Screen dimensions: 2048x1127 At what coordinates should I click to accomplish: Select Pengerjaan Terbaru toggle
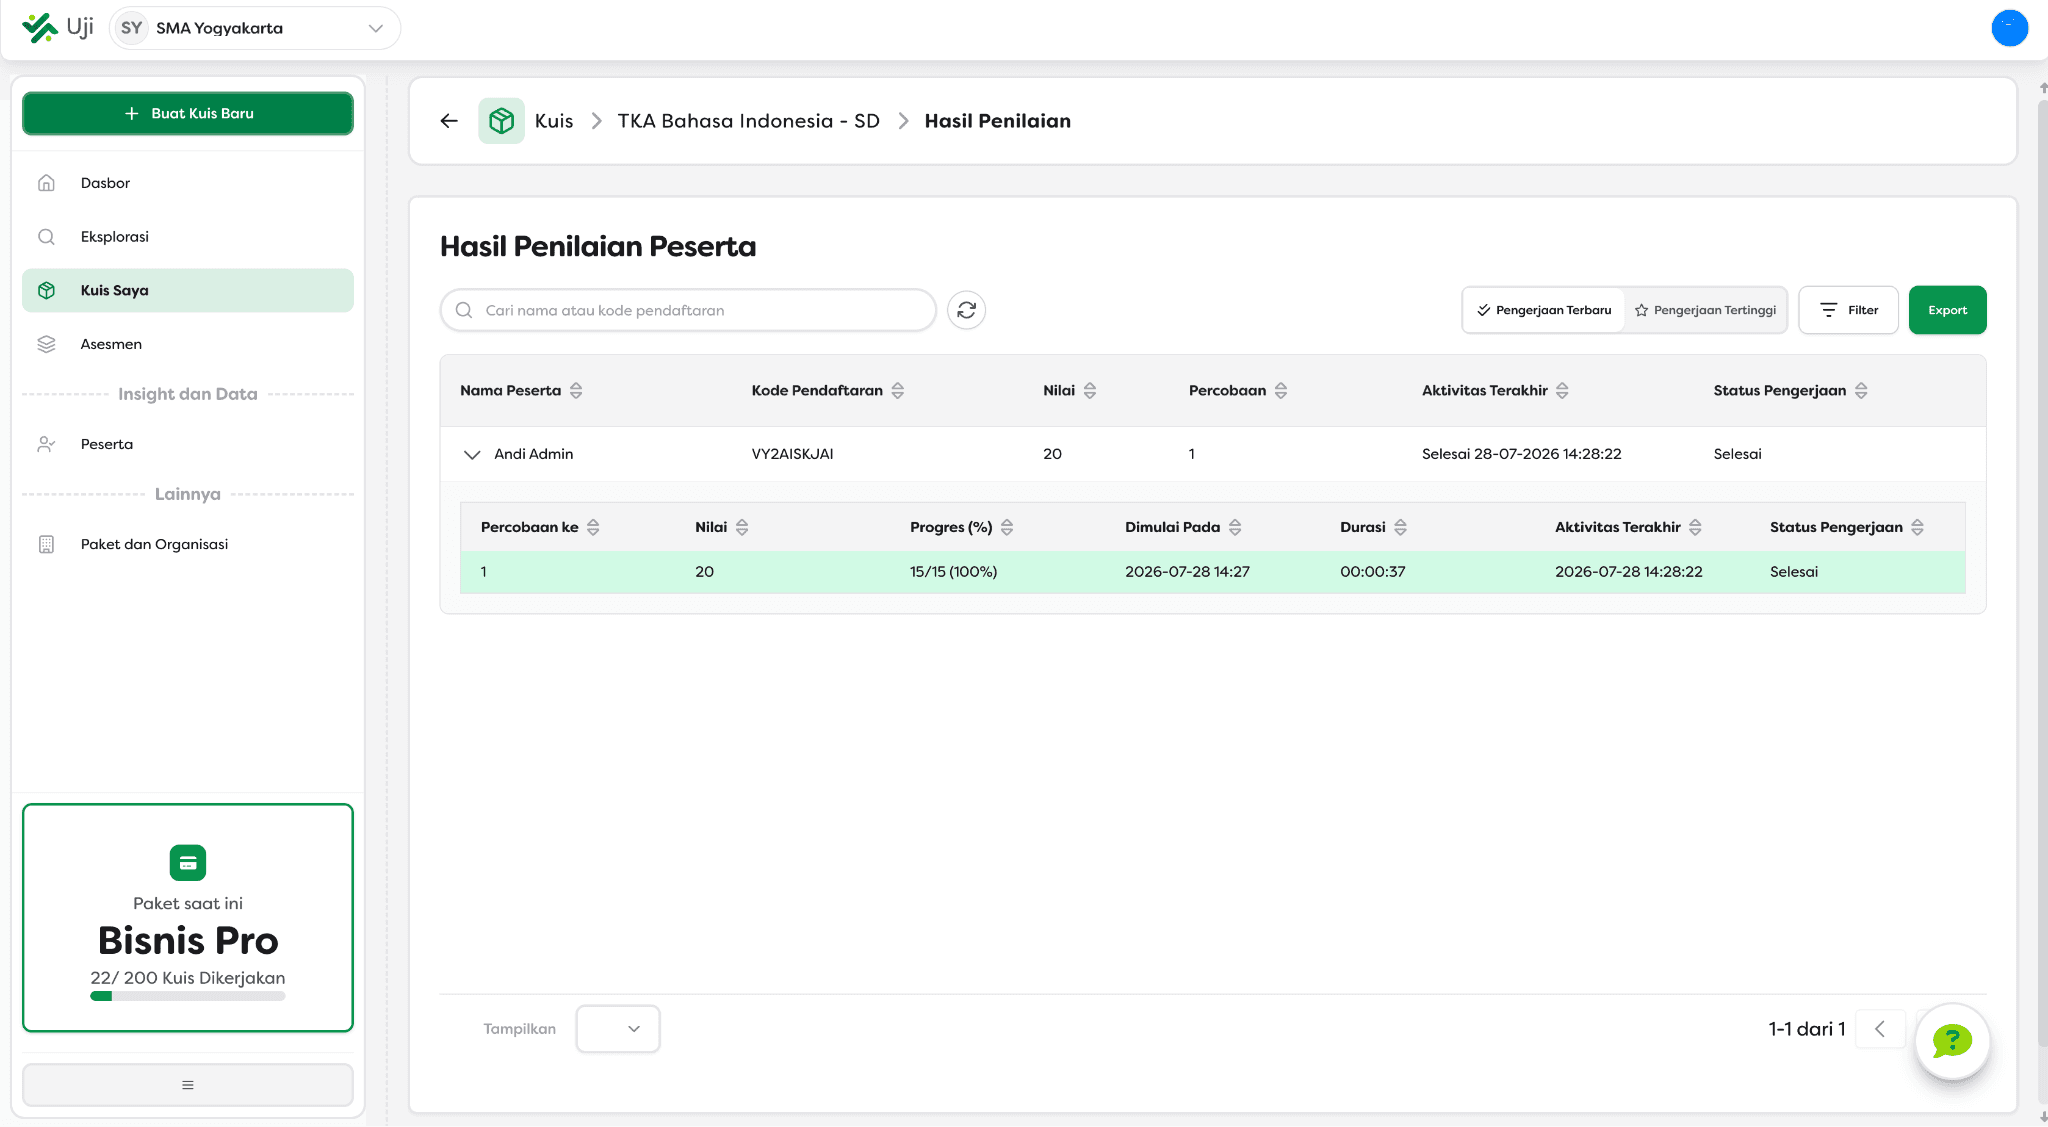(x=1544, y=310)
